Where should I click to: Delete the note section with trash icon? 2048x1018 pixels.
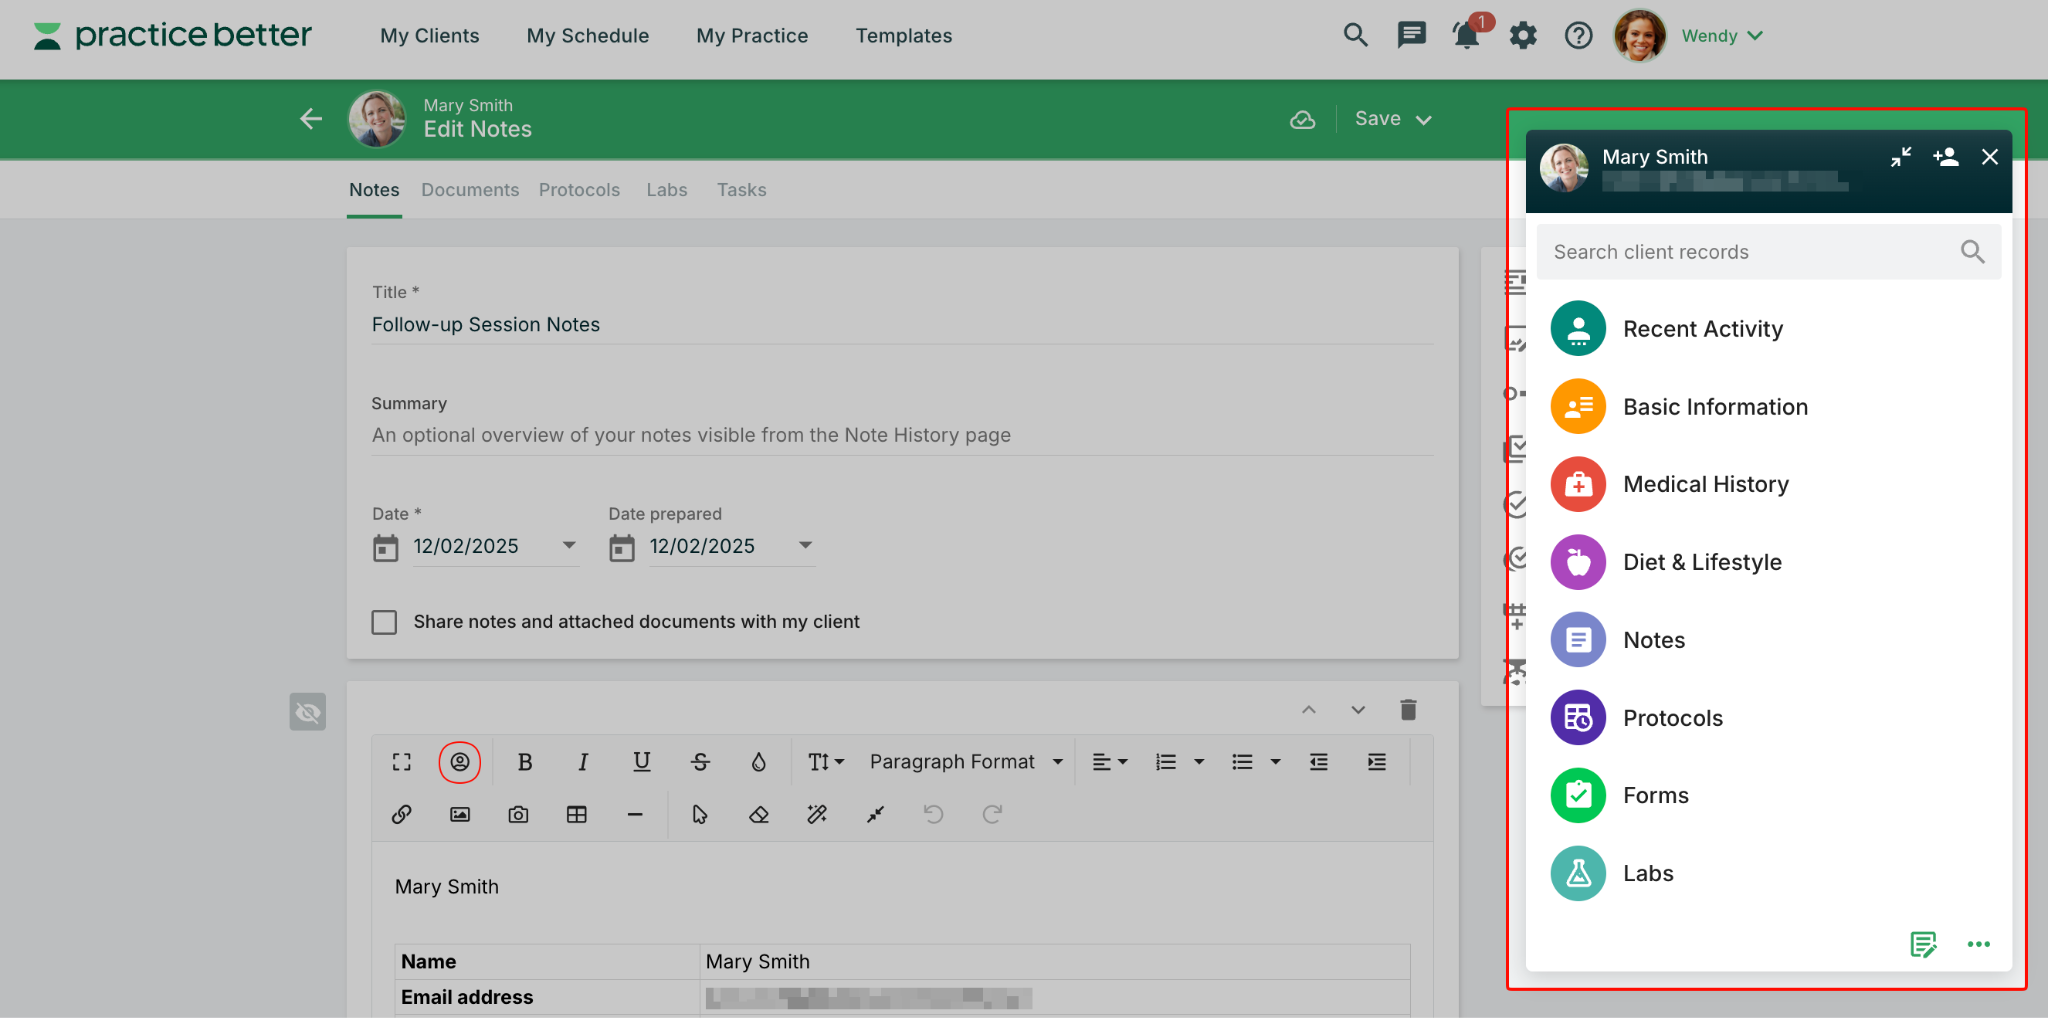(1408, 710)
